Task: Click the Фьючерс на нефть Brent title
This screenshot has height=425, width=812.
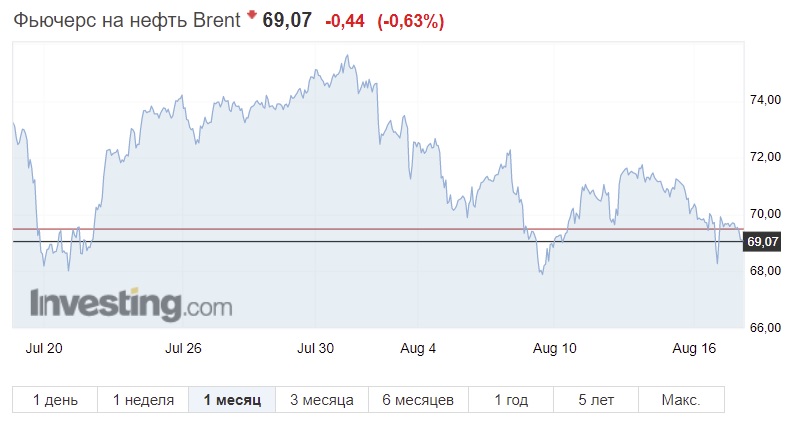Action: tap(127, 21)
